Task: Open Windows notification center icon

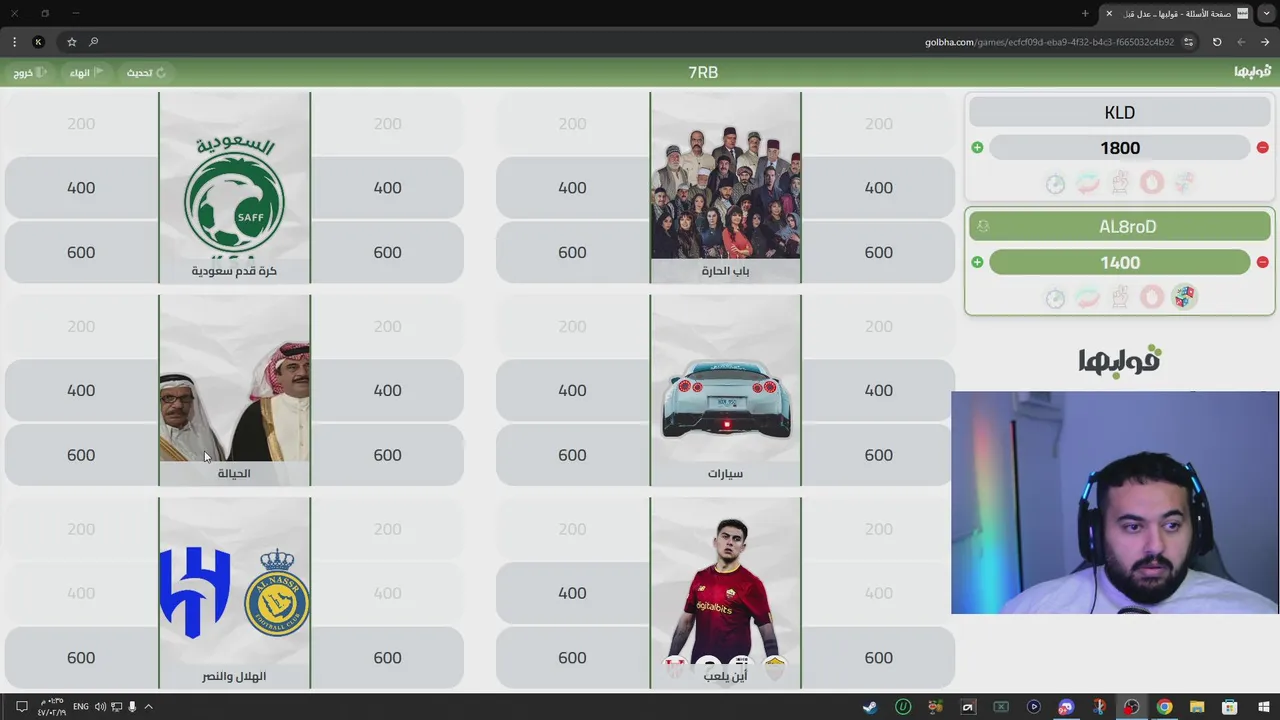Action: [21, 707]
